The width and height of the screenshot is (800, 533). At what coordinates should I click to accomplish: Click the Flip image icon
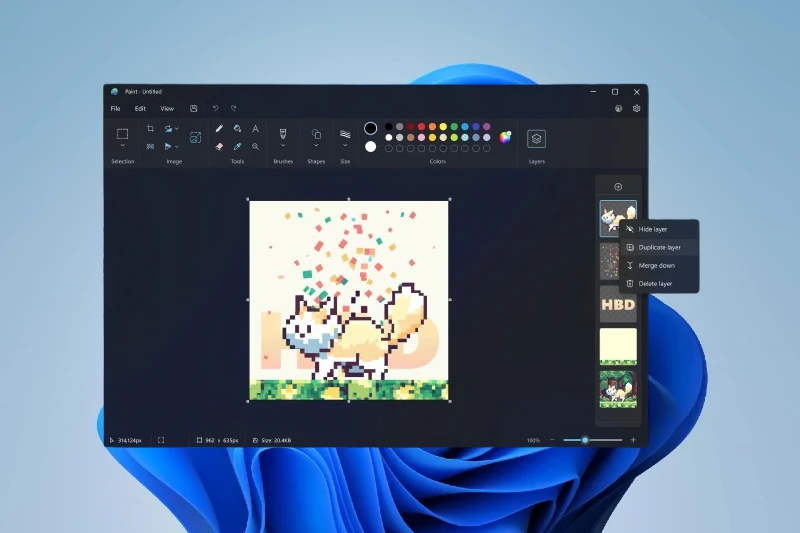(168, 146)
